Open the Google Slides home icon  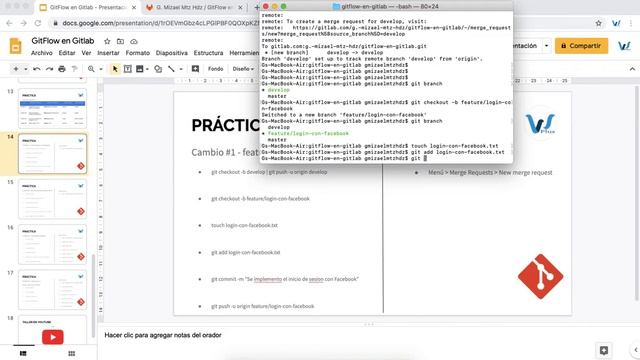point(15,46)
